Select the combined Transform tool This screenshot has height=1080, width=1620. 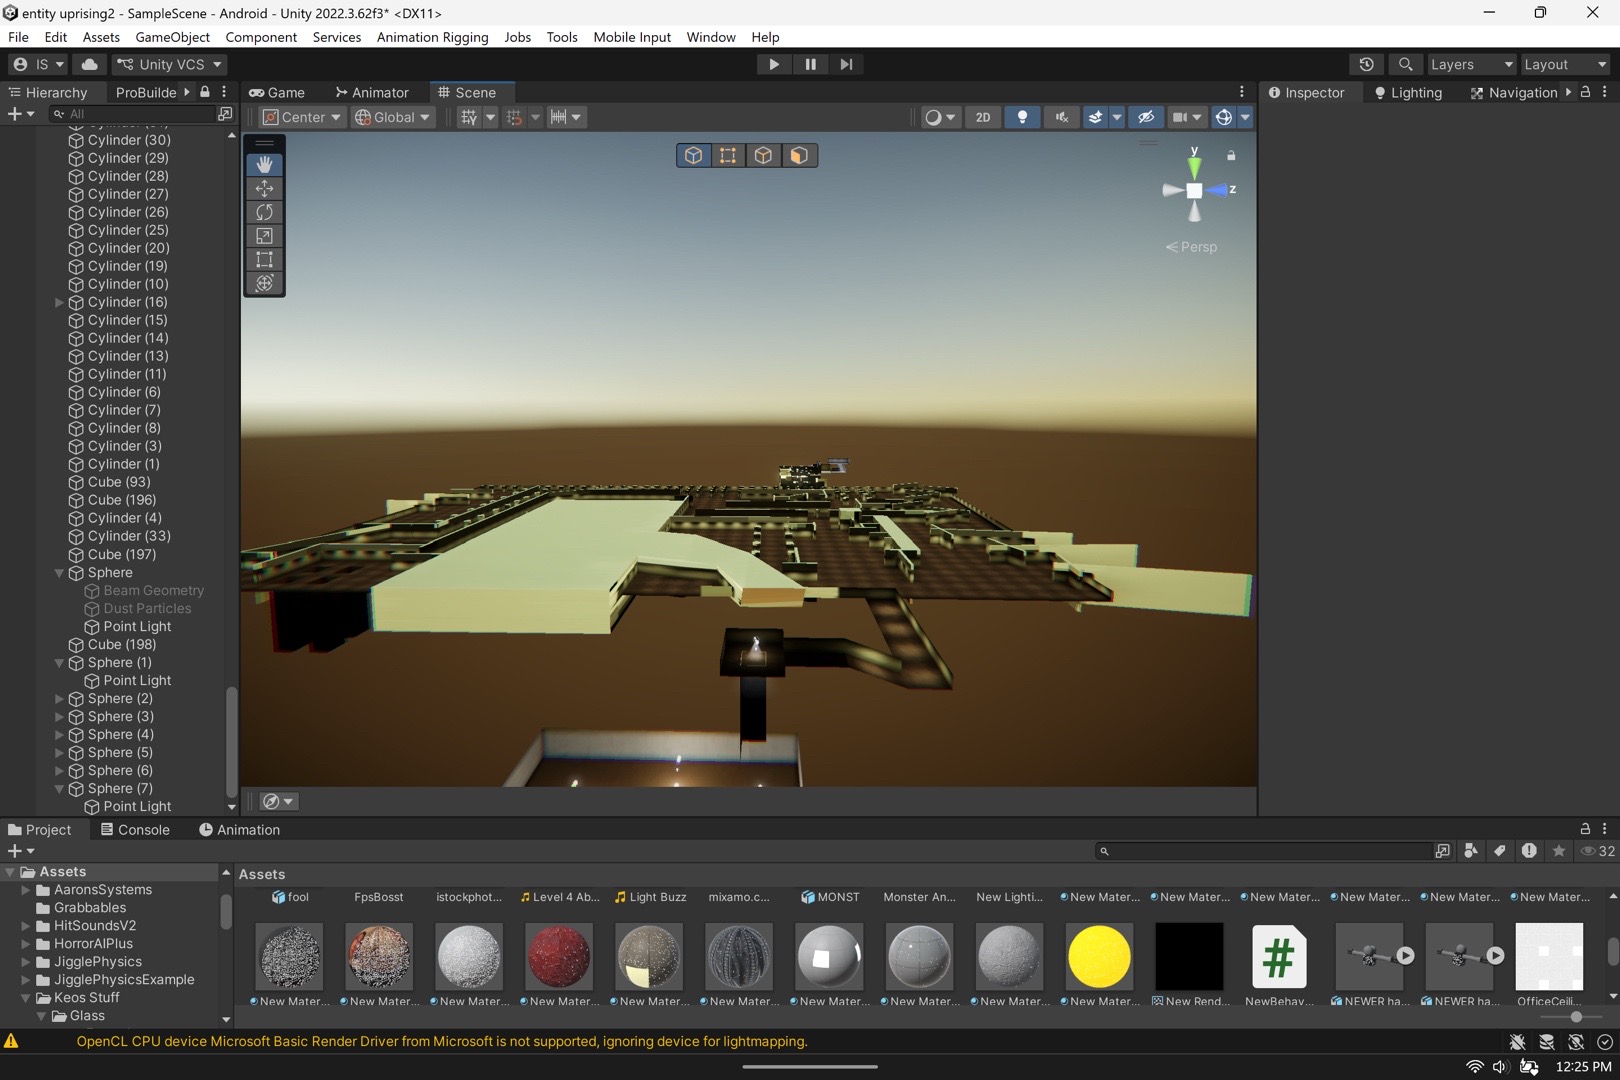264,284
